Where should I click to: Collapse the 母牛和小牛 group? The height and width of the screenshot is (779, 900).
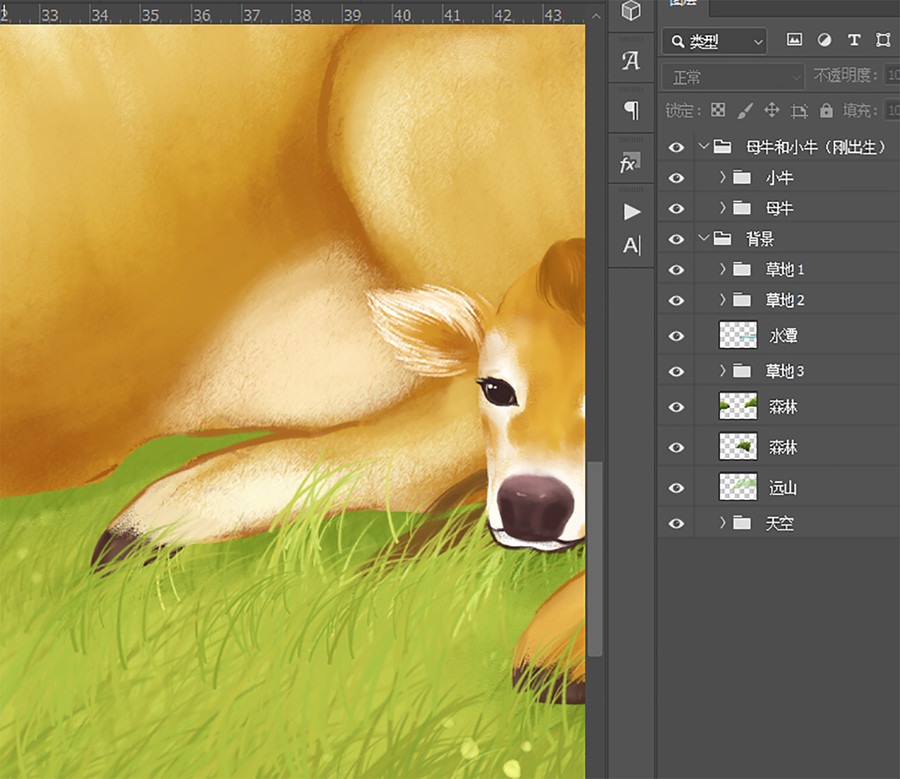704,146
